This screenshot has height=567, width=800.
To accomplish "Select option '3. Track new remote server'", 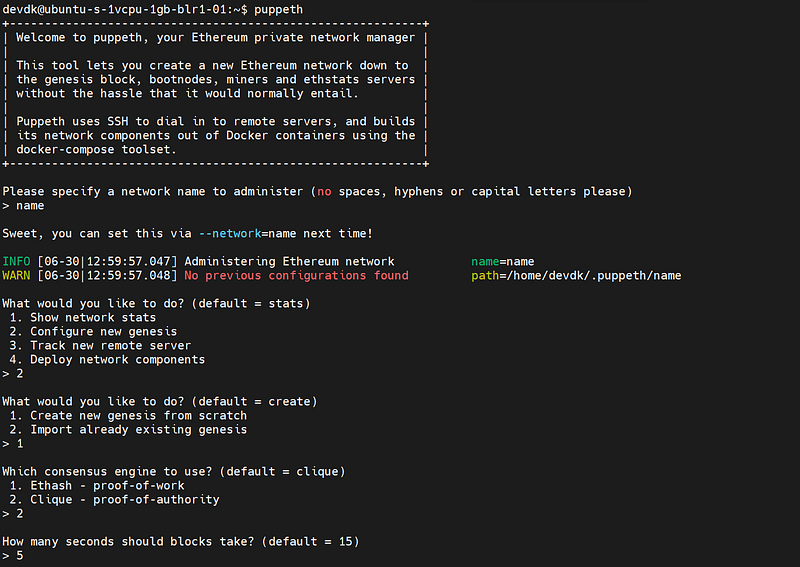I will click(100, 346).
